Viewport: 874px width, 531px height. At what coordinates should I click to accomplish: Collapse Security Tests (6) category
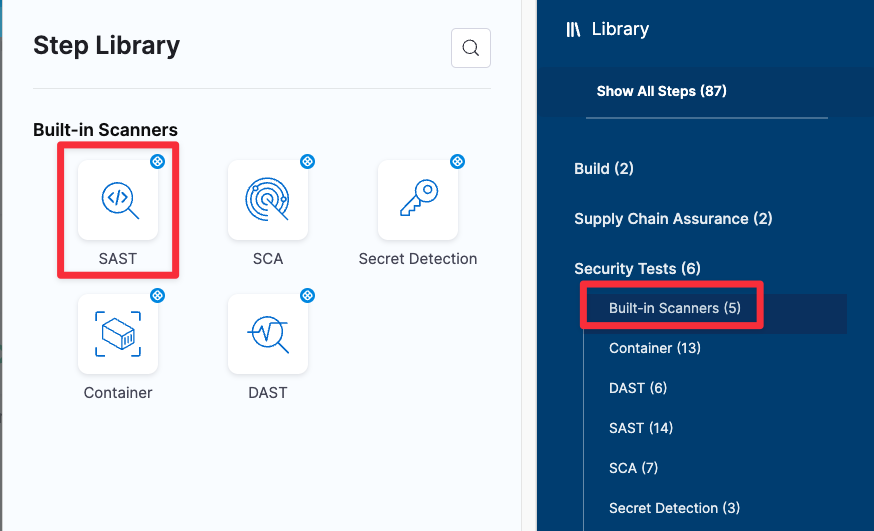click(x=637, y=268)
